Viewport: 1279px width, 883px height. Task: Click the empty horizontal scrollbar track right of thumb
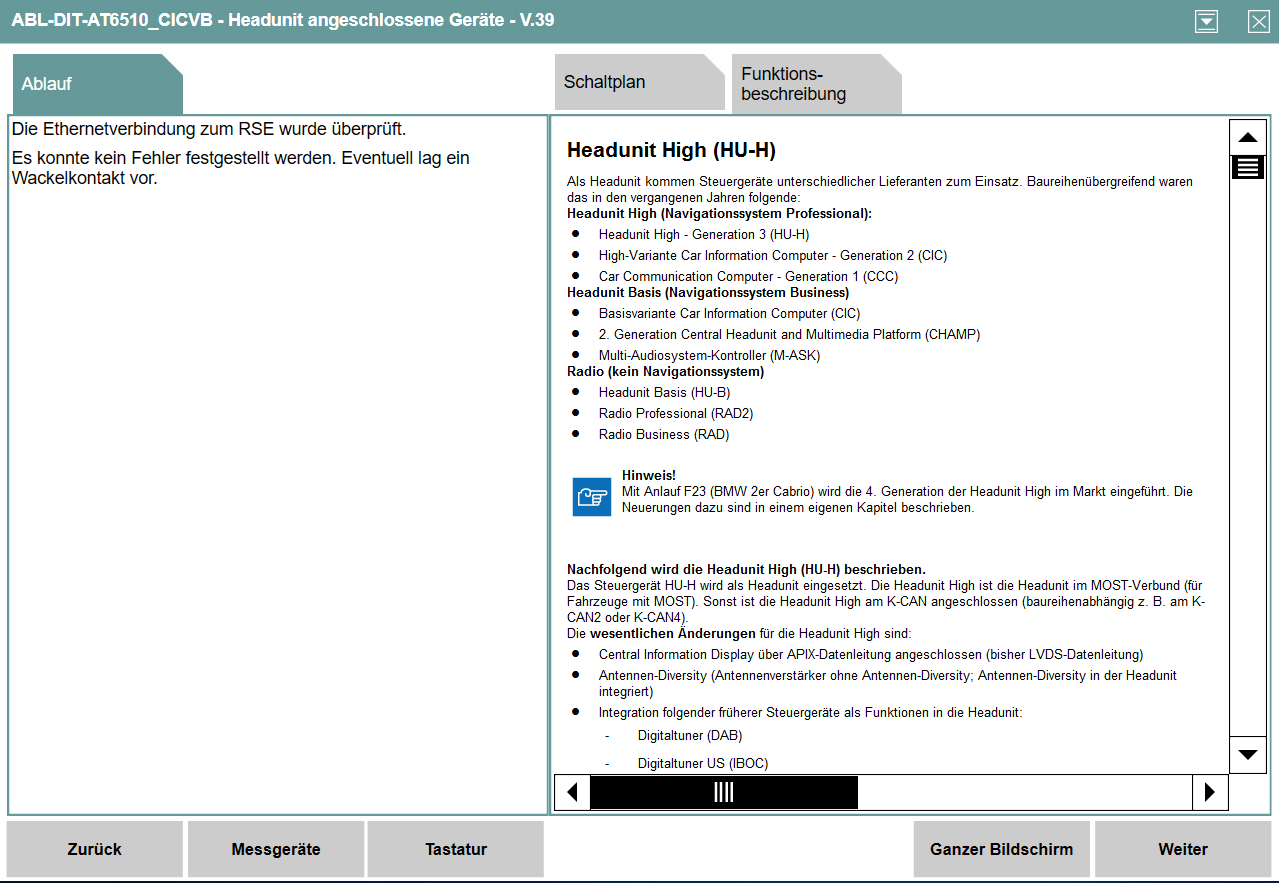coord(1024,792)
